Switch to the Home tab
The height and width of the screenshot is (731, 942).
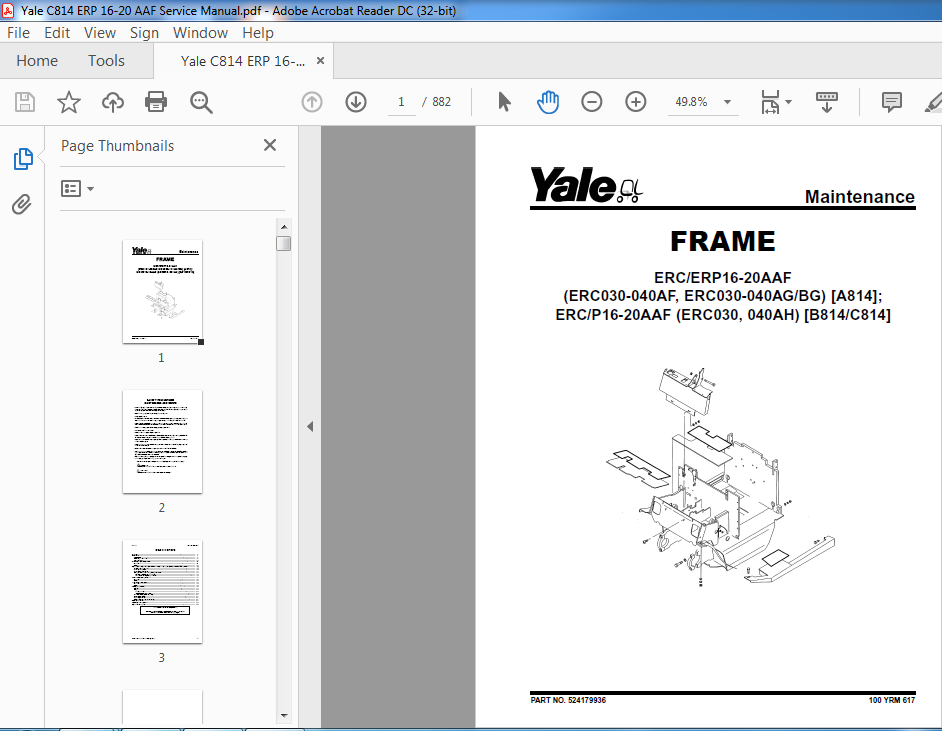tap(37, 61)
